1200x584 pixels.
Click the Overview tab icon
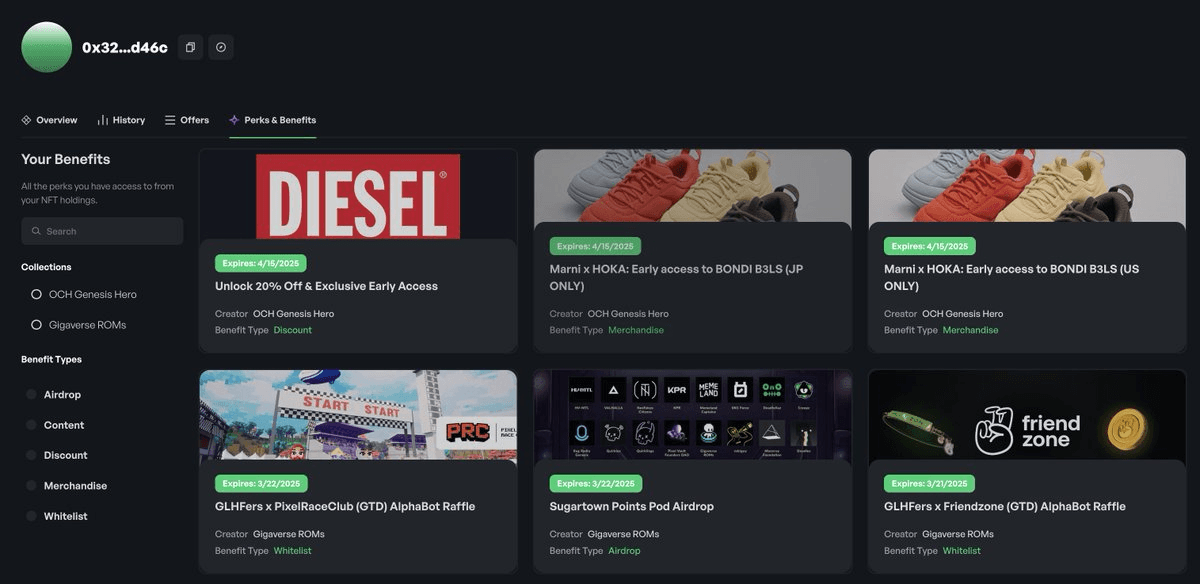pos(26,120)
